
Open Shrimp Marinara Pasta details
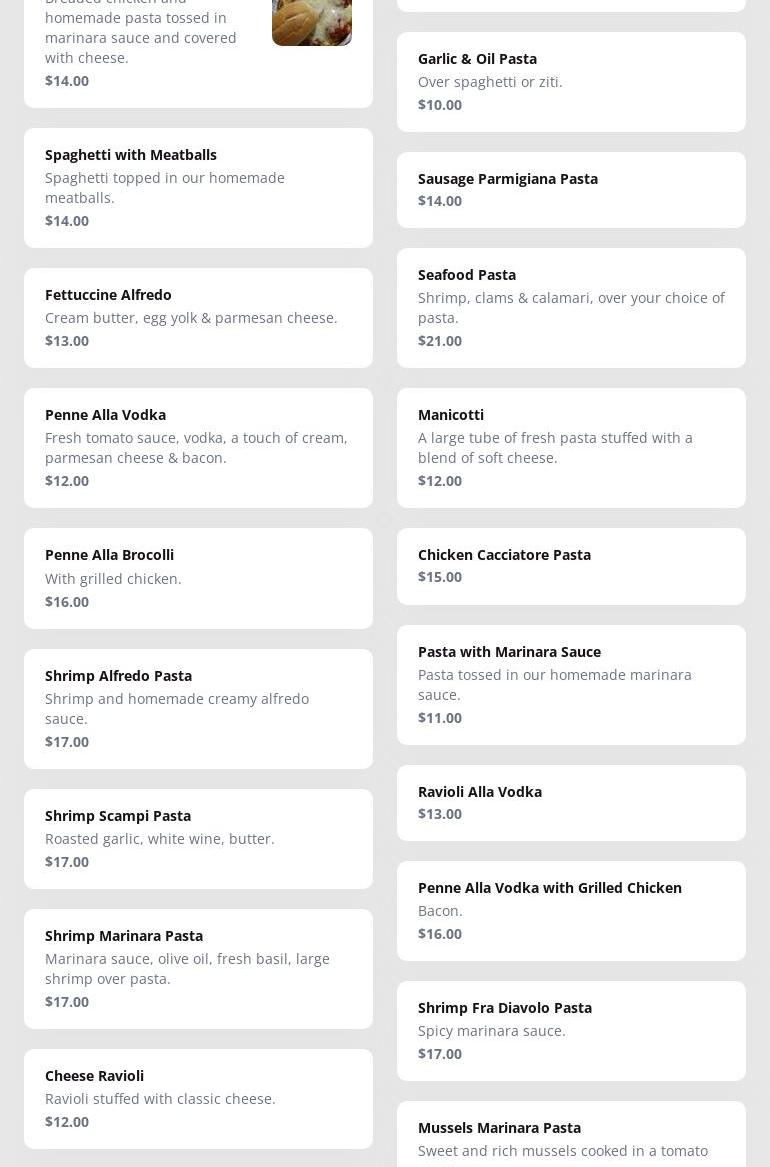click(x=198, y=968)
